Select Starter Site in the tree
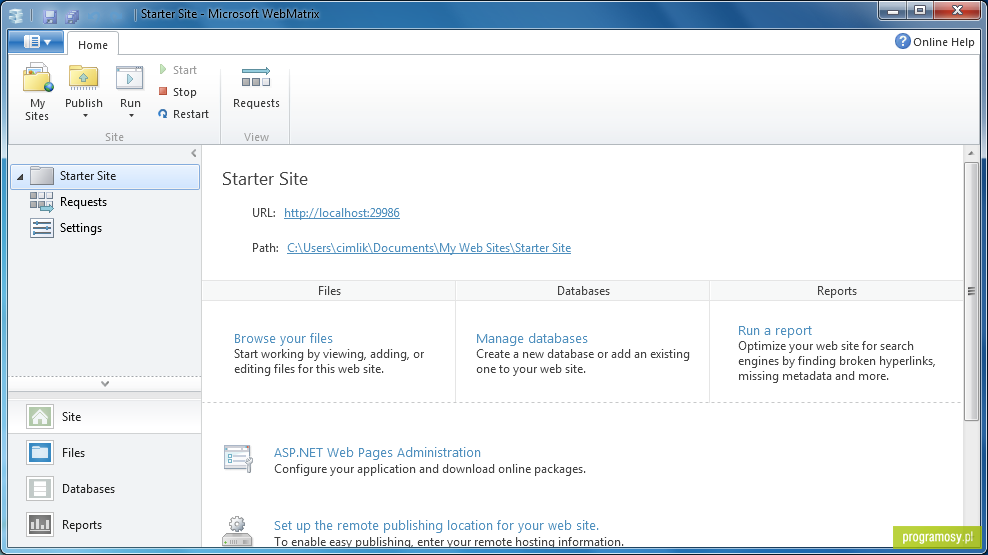This screenshot has width=988, height=555. 105,176
